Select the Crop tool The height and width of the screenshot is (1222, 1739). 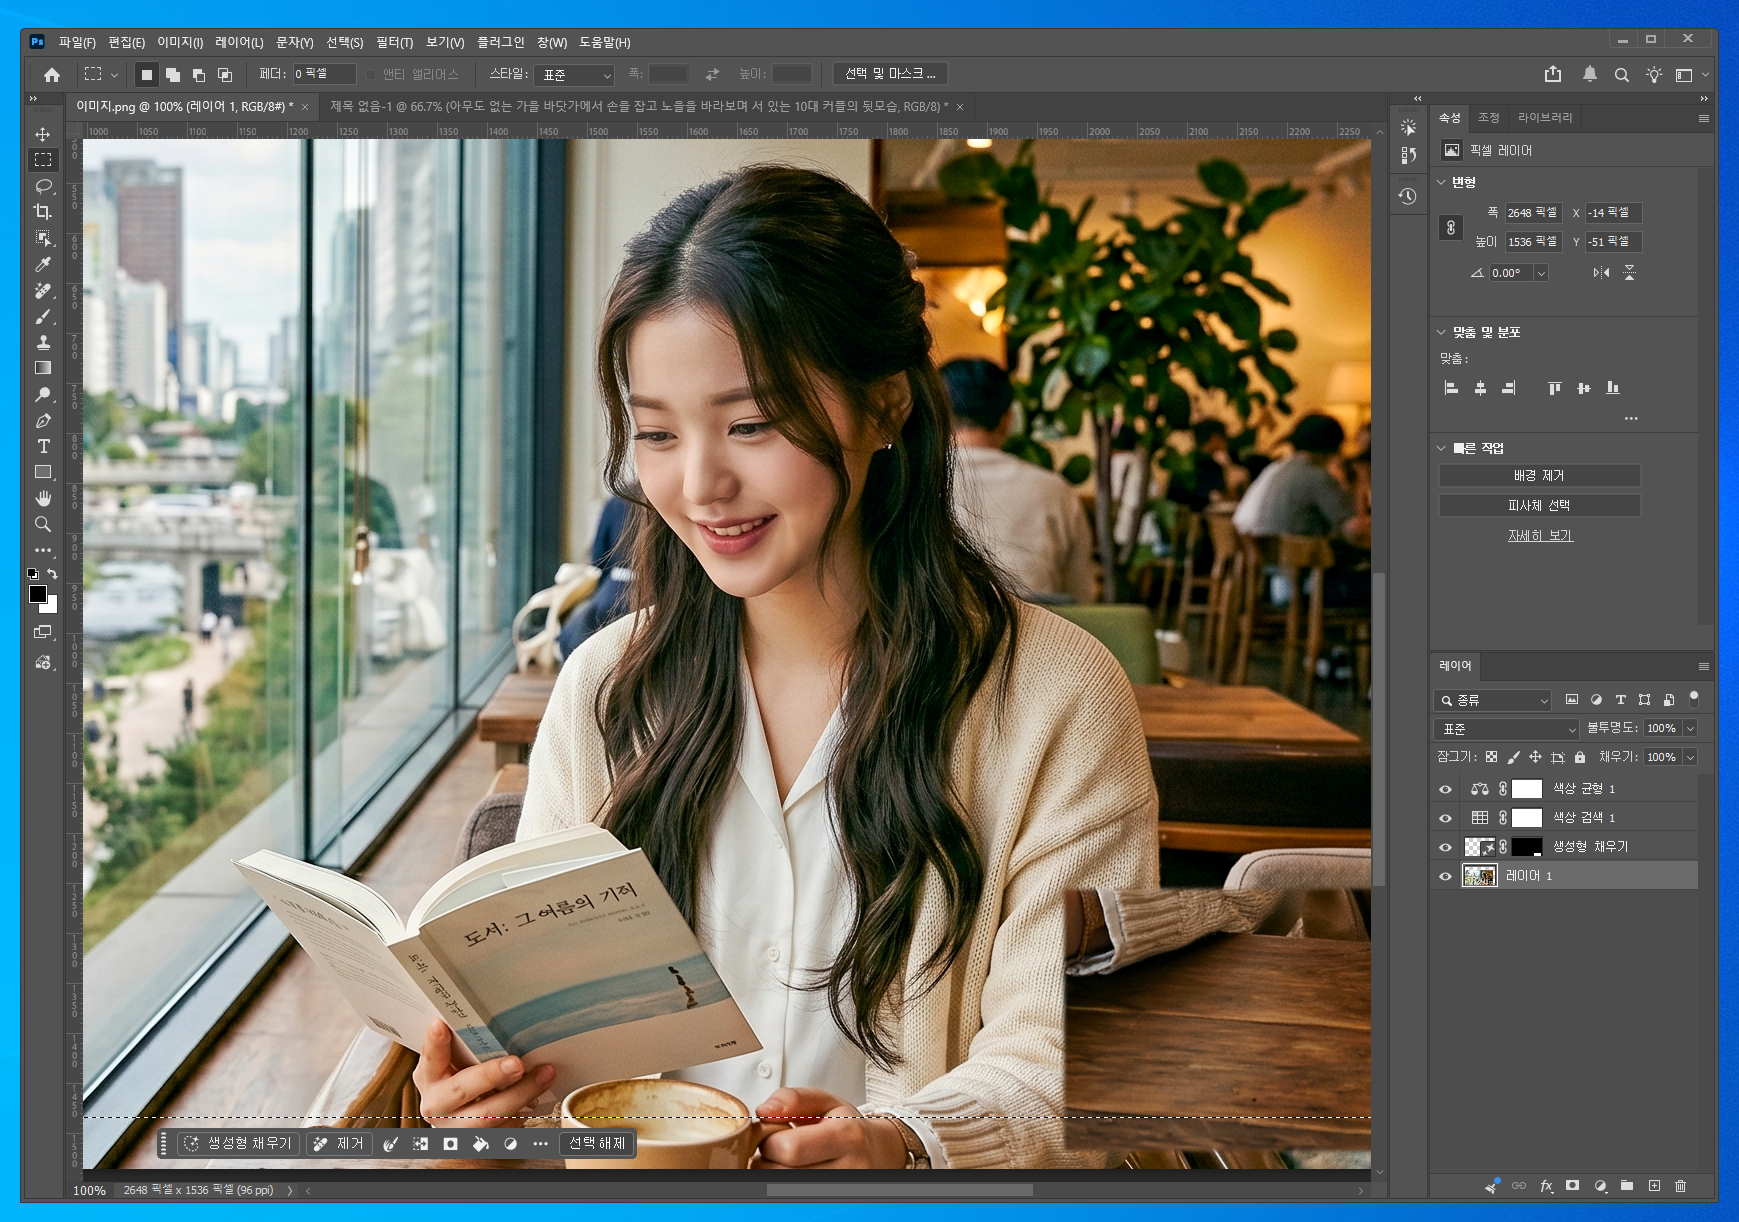click(43, 212)
